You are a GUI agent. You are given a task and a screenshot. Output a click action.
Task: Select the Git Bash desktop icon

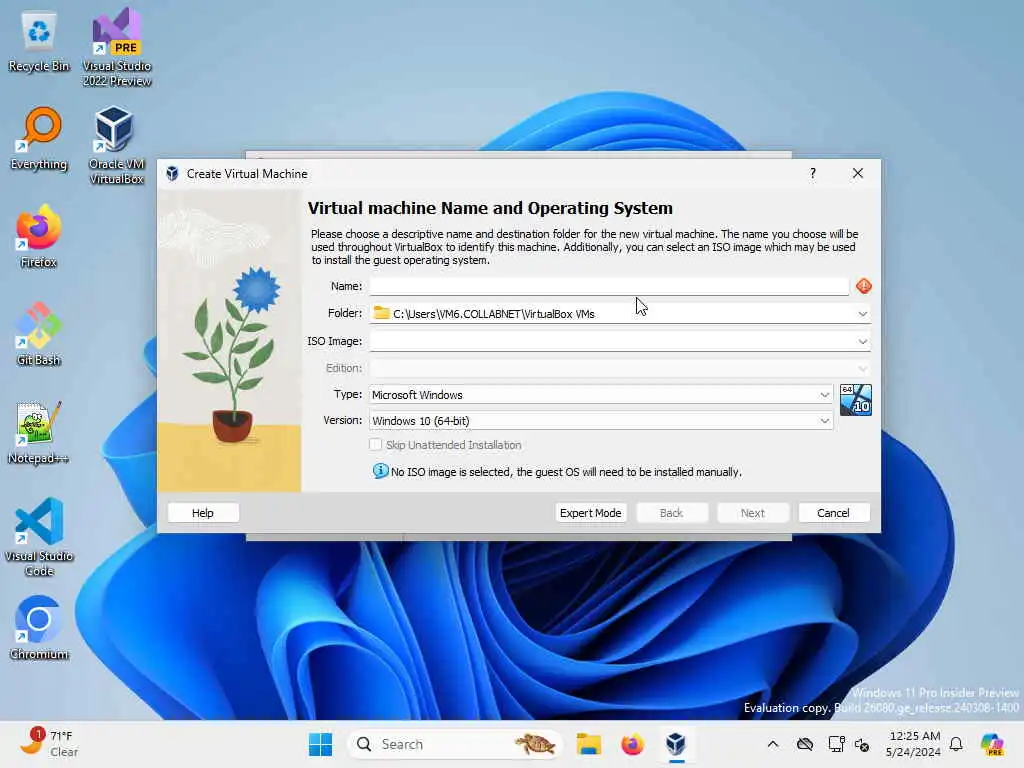point(39,334)
